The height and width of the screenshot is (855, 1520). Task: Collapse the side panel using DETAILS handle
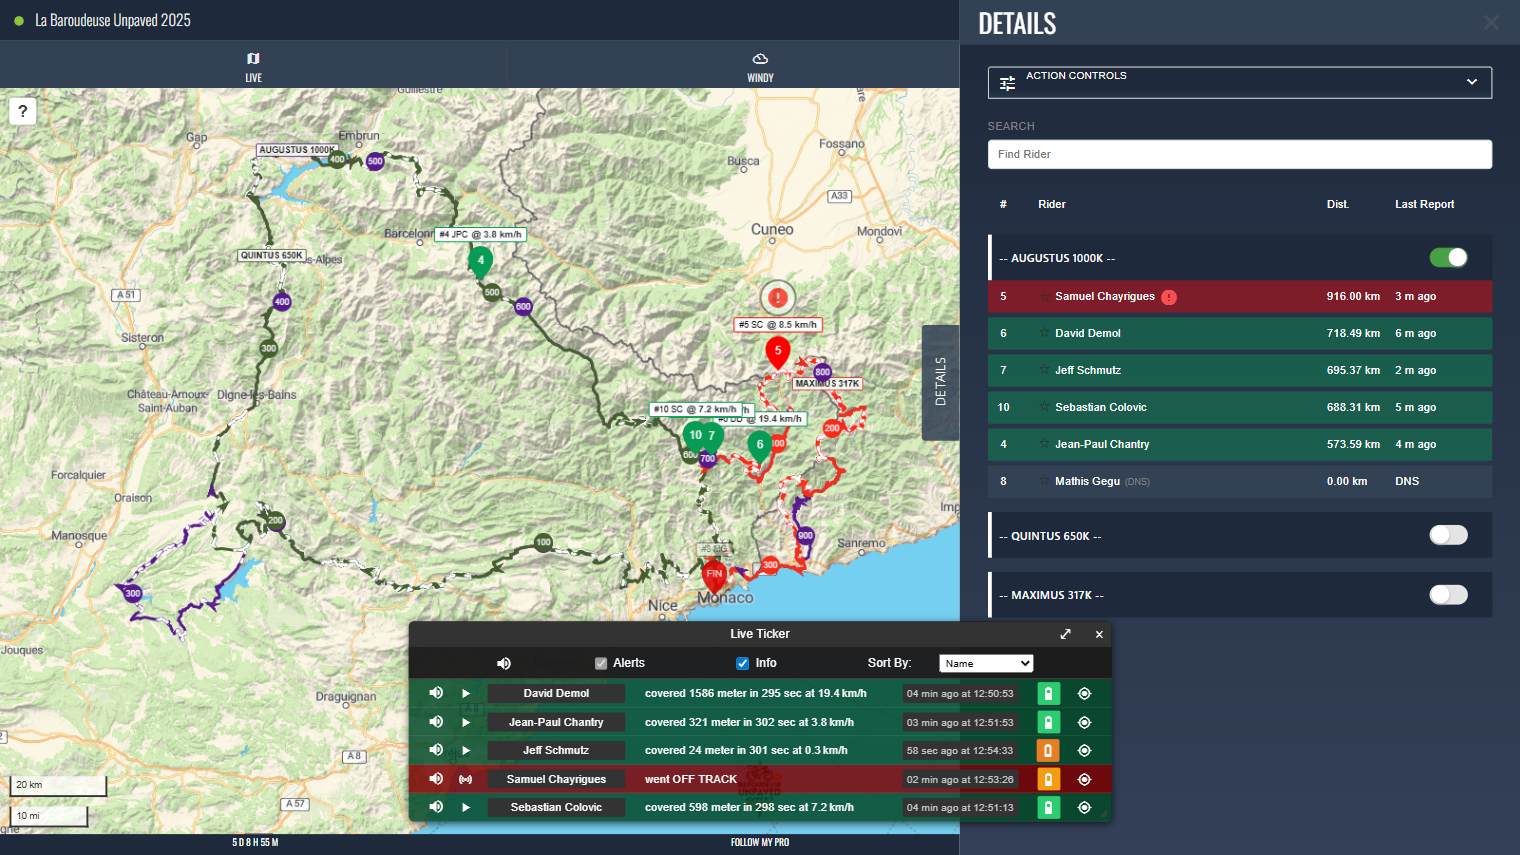tap(940, 382)
